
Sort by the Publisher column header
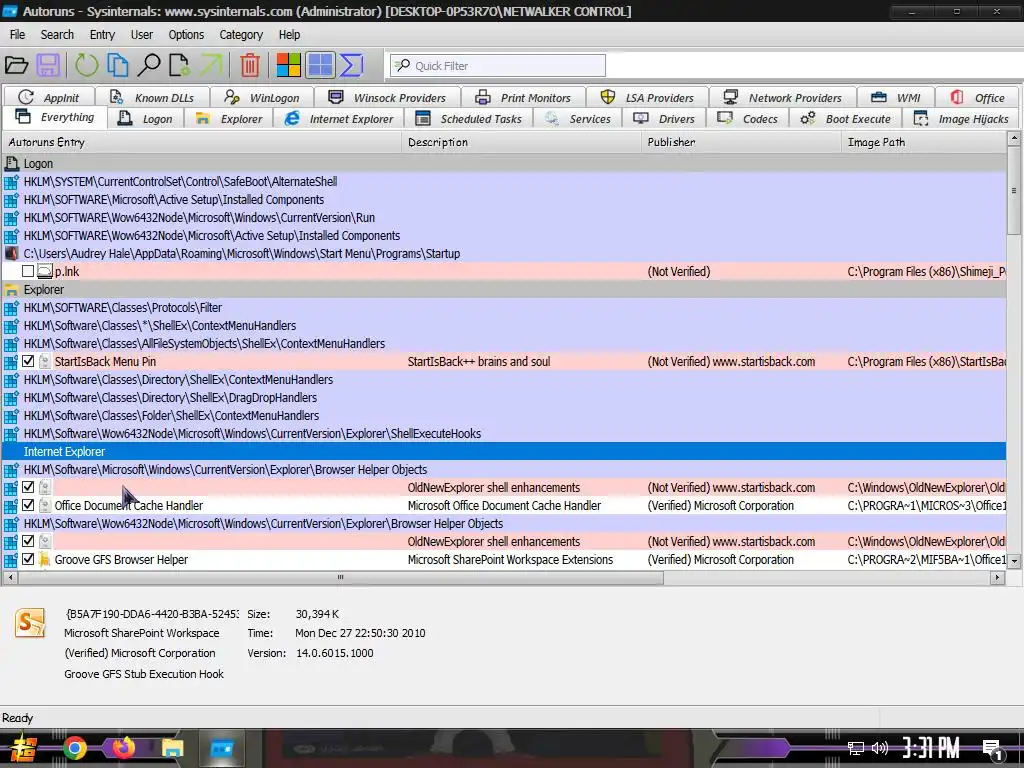[741, 142]
